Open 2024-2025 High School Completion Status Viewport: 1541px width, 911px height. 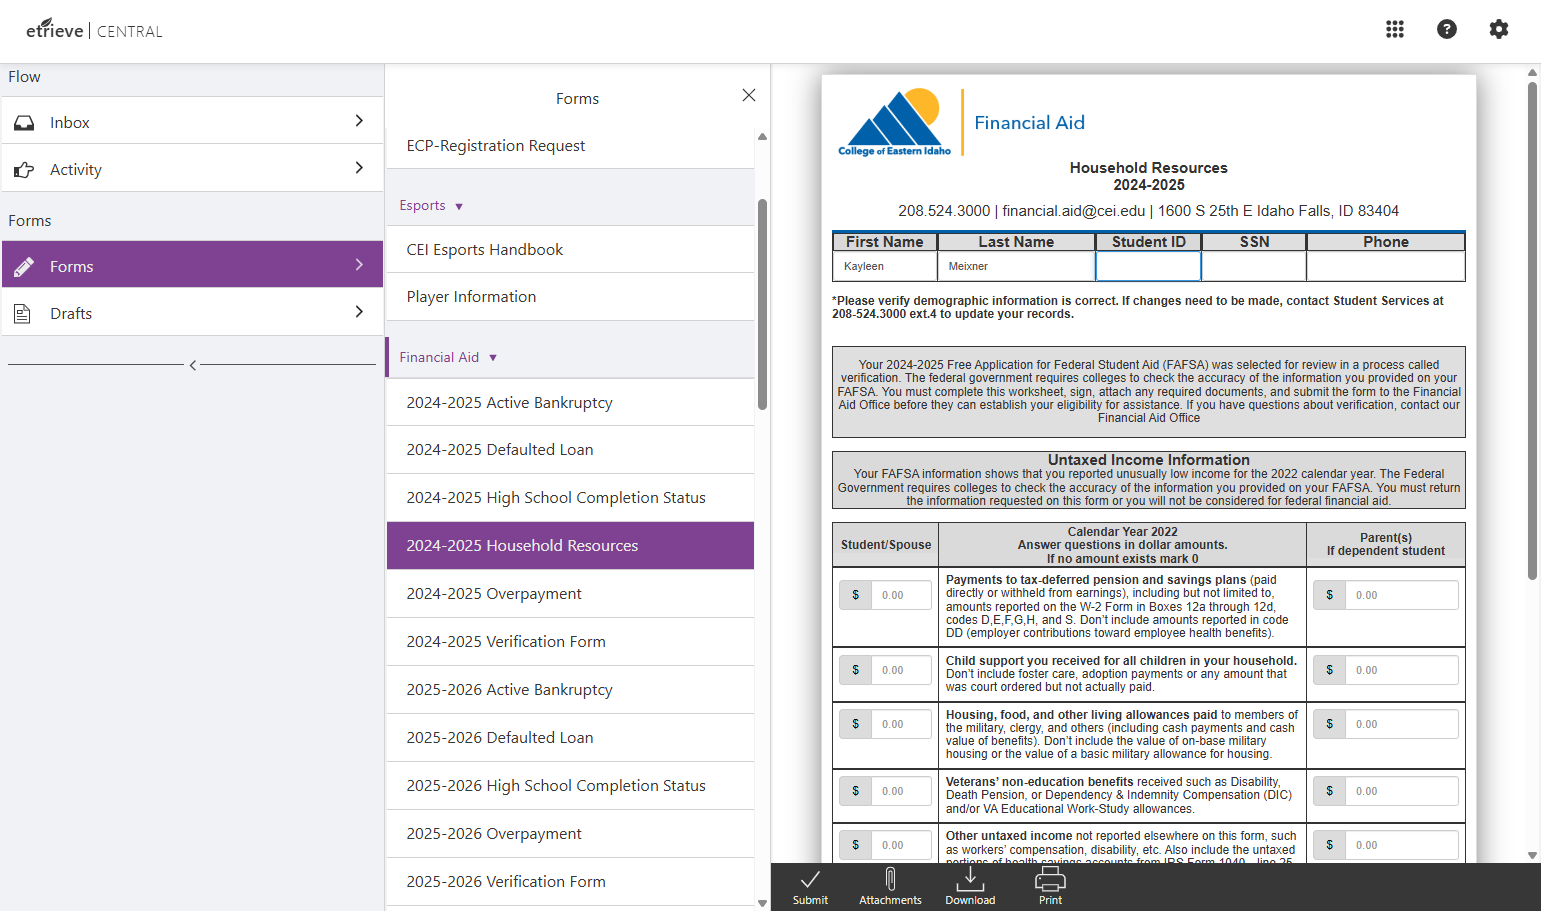[x=570, y=498]
